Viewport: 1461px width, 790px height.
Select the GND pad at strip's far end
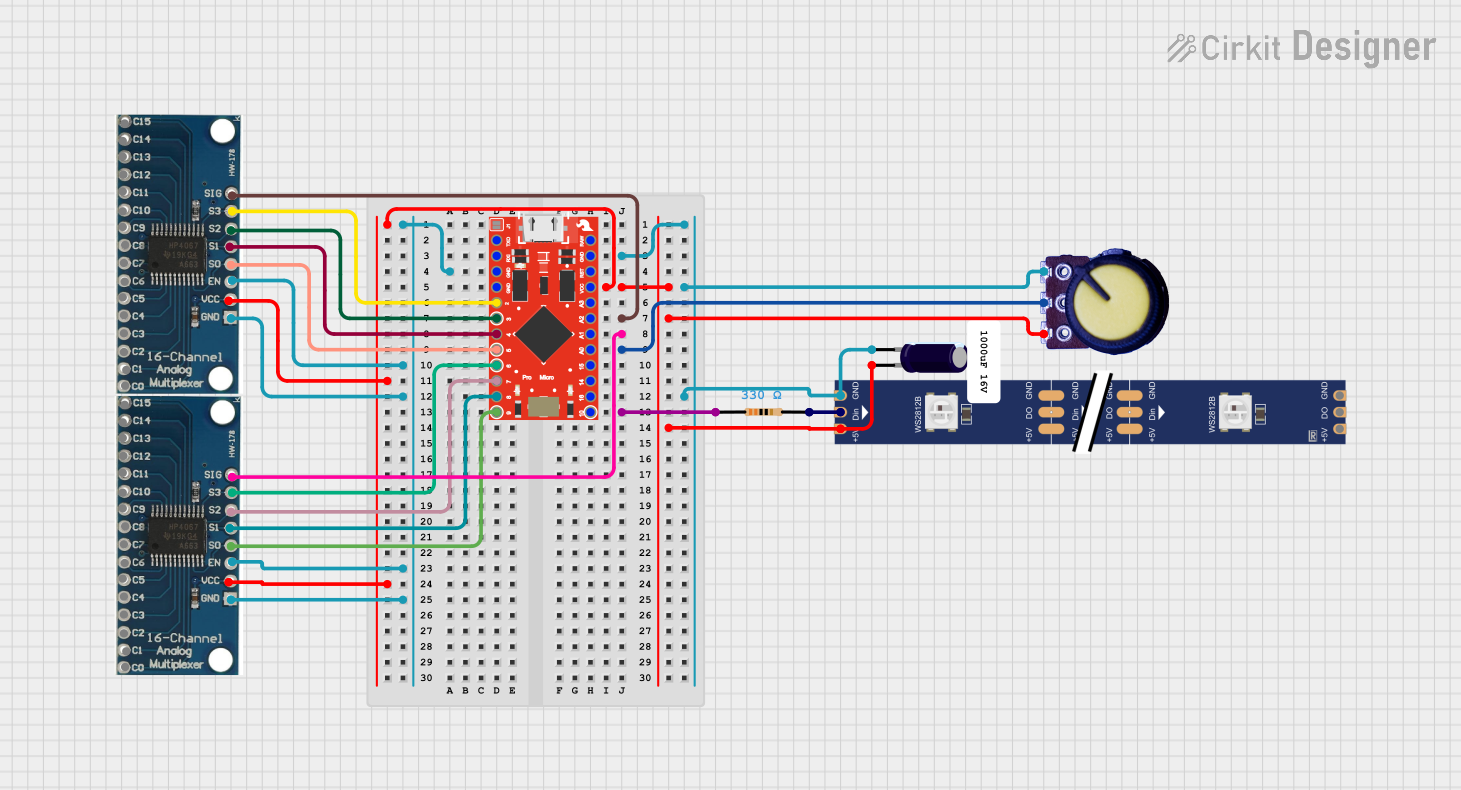(1339, 395)
